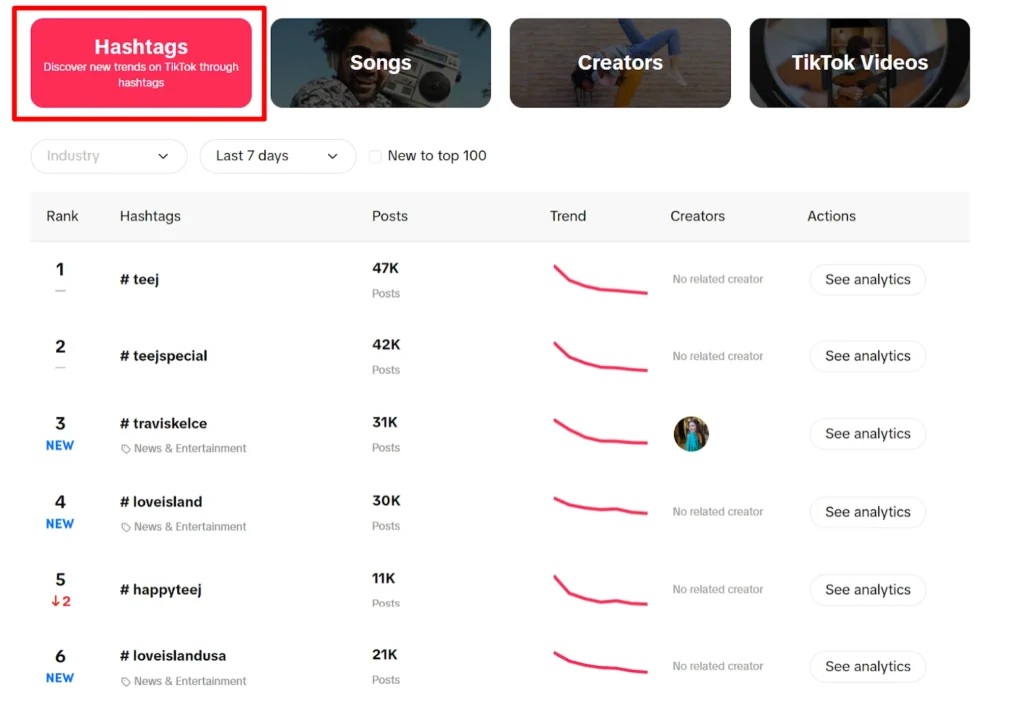The width and height of the screenshot is (1024, 717).
Task: Open the traviskelce related creator avatar
Action: pos(691,434)
